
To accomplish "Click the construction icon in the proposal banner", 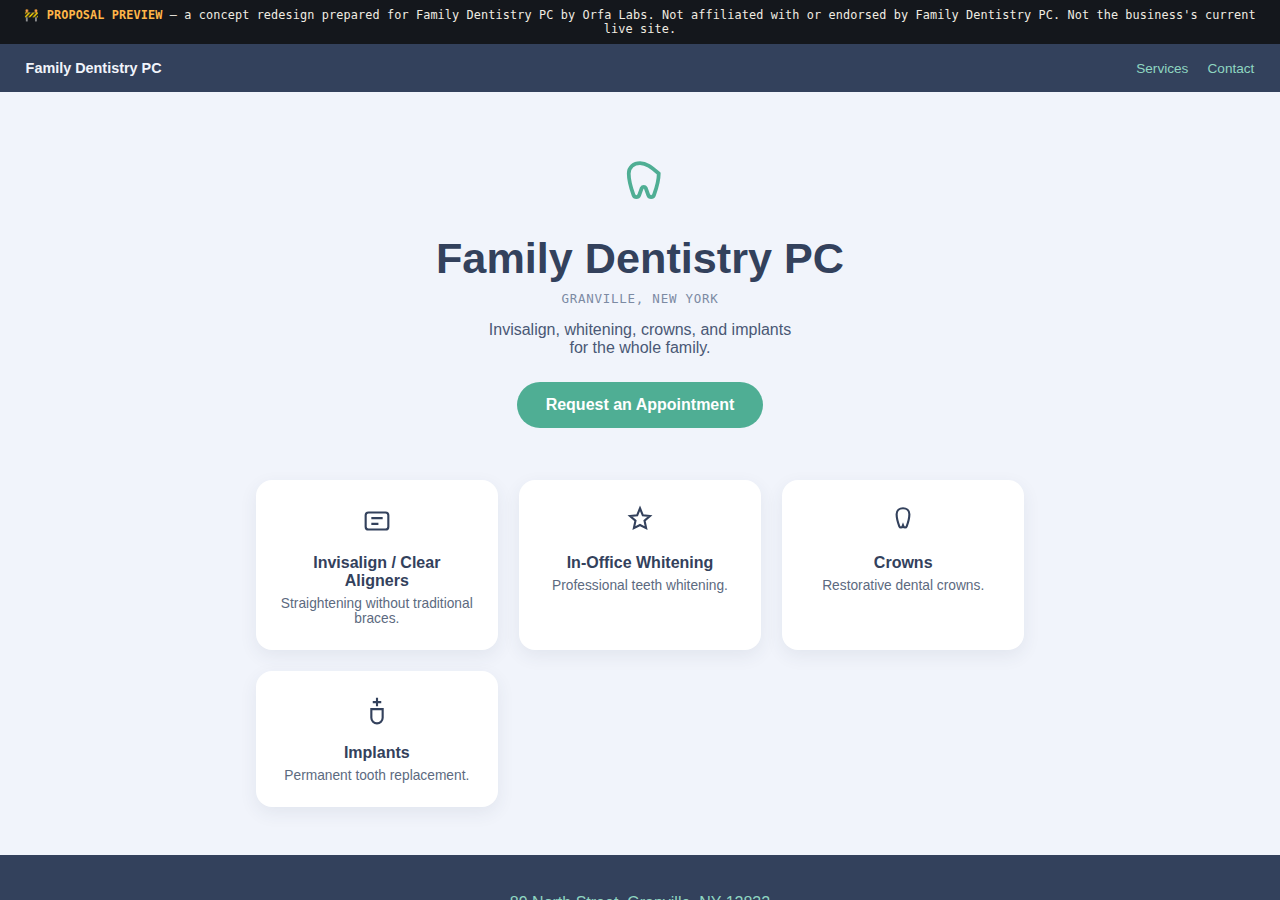I will tap(32, 15).
